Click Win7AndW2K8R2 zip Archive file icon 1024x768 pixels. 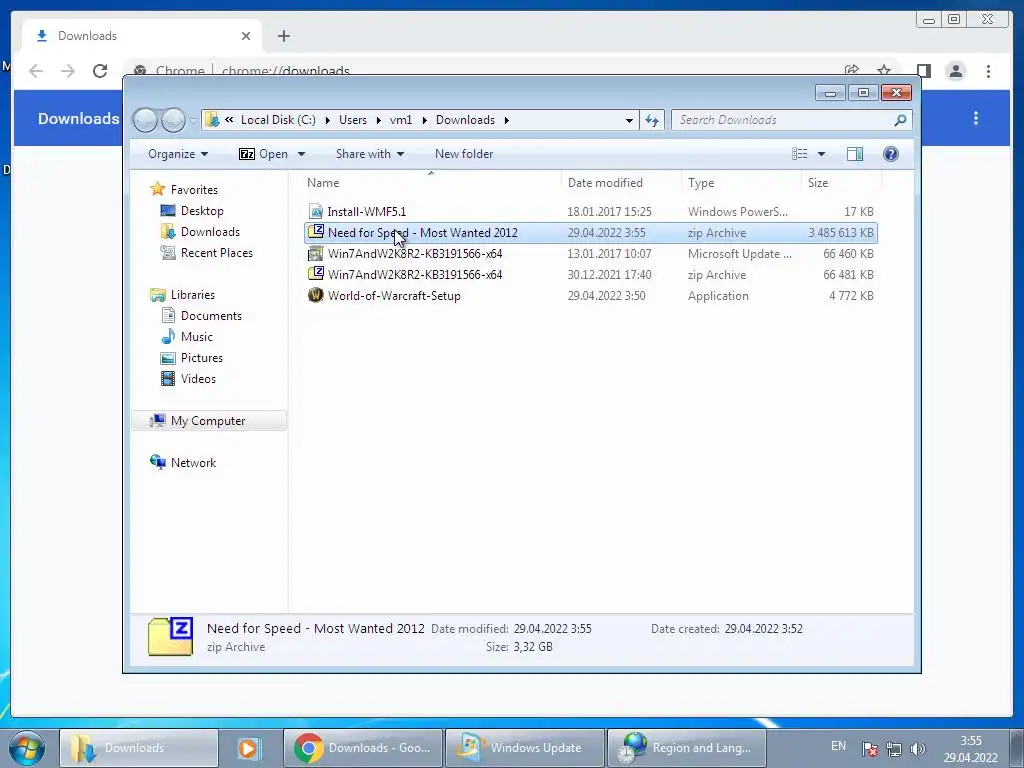click(x=316, y=274)
